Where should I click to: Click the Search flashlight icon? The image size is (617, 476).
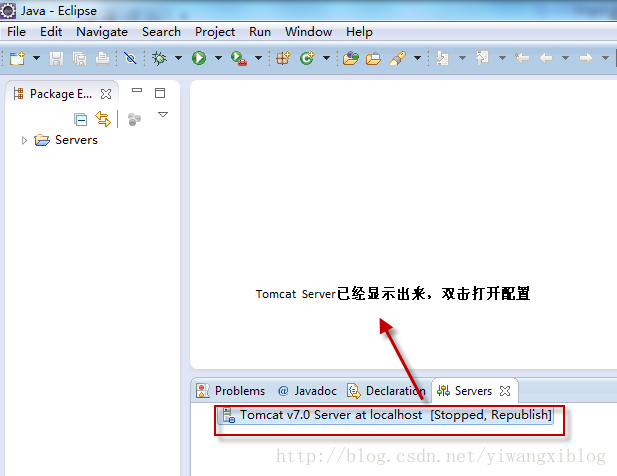point(398,58)
